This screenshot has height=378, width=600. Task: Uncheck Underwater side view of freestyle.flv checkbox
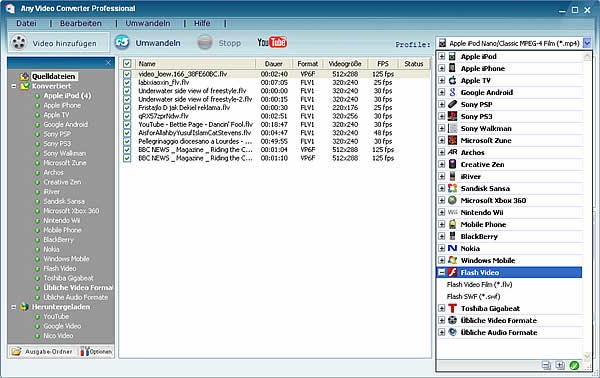(127, 91)
